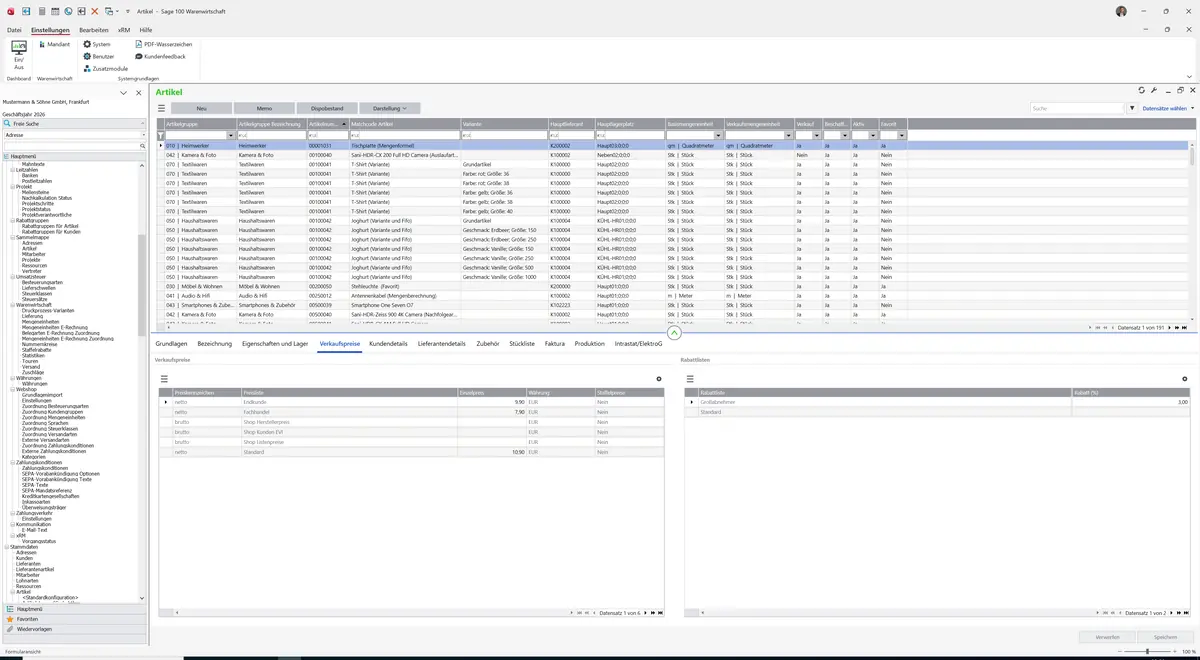Open the Favorit column filter dropdown
Image resolution: width=1200 pixels, height=660 pixels.
point(902,135)
